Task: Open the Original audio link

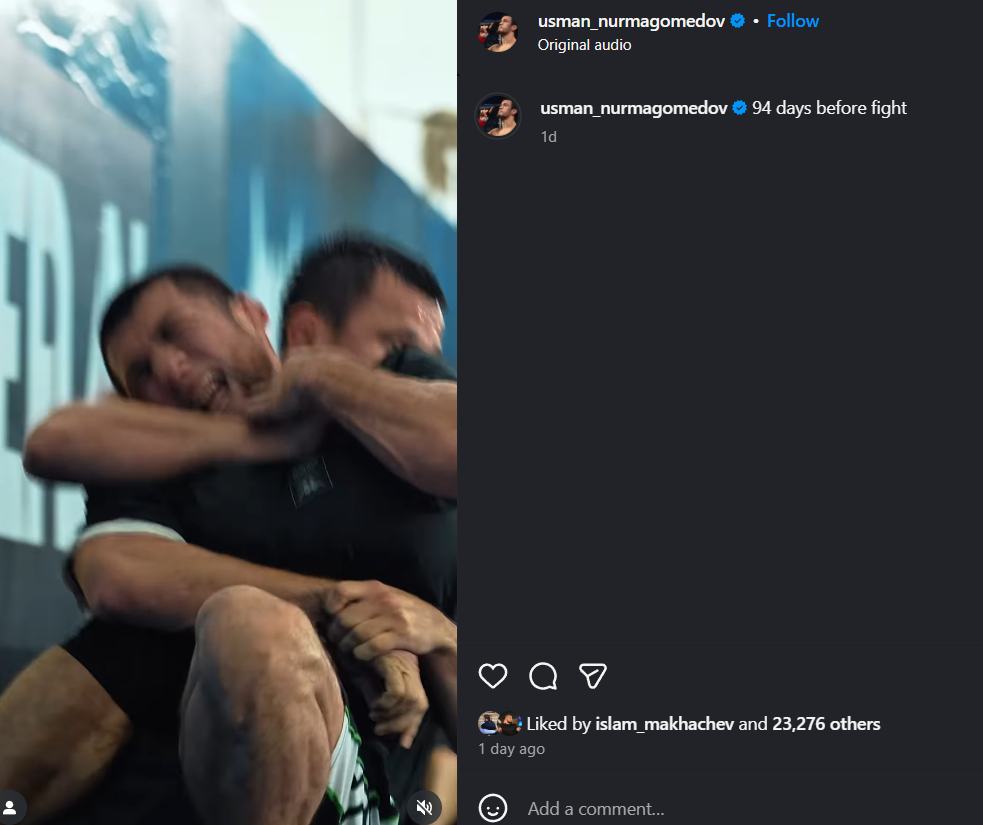Action: pyautogui.click(x=584, y=45)
